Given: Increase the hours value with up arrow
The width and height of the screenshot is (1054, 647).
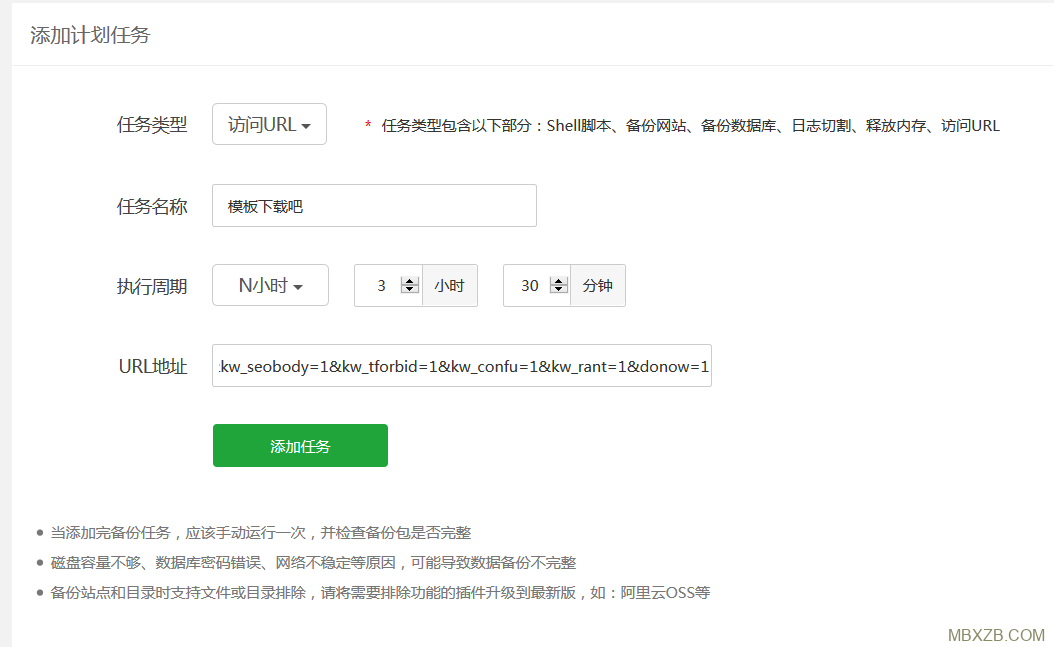Looking at the screenshot, I should pos(409,281).
